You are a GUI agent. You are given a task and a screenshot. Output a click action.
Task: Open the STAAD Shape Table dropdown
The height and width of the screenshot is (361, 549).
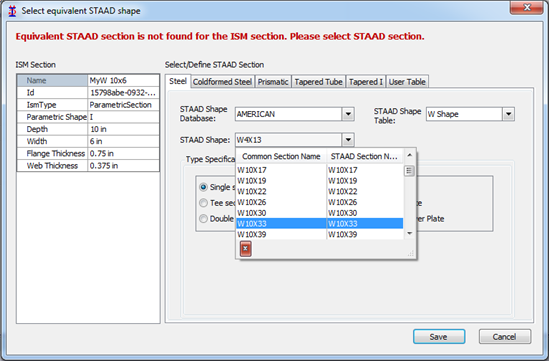coord(508,114)
